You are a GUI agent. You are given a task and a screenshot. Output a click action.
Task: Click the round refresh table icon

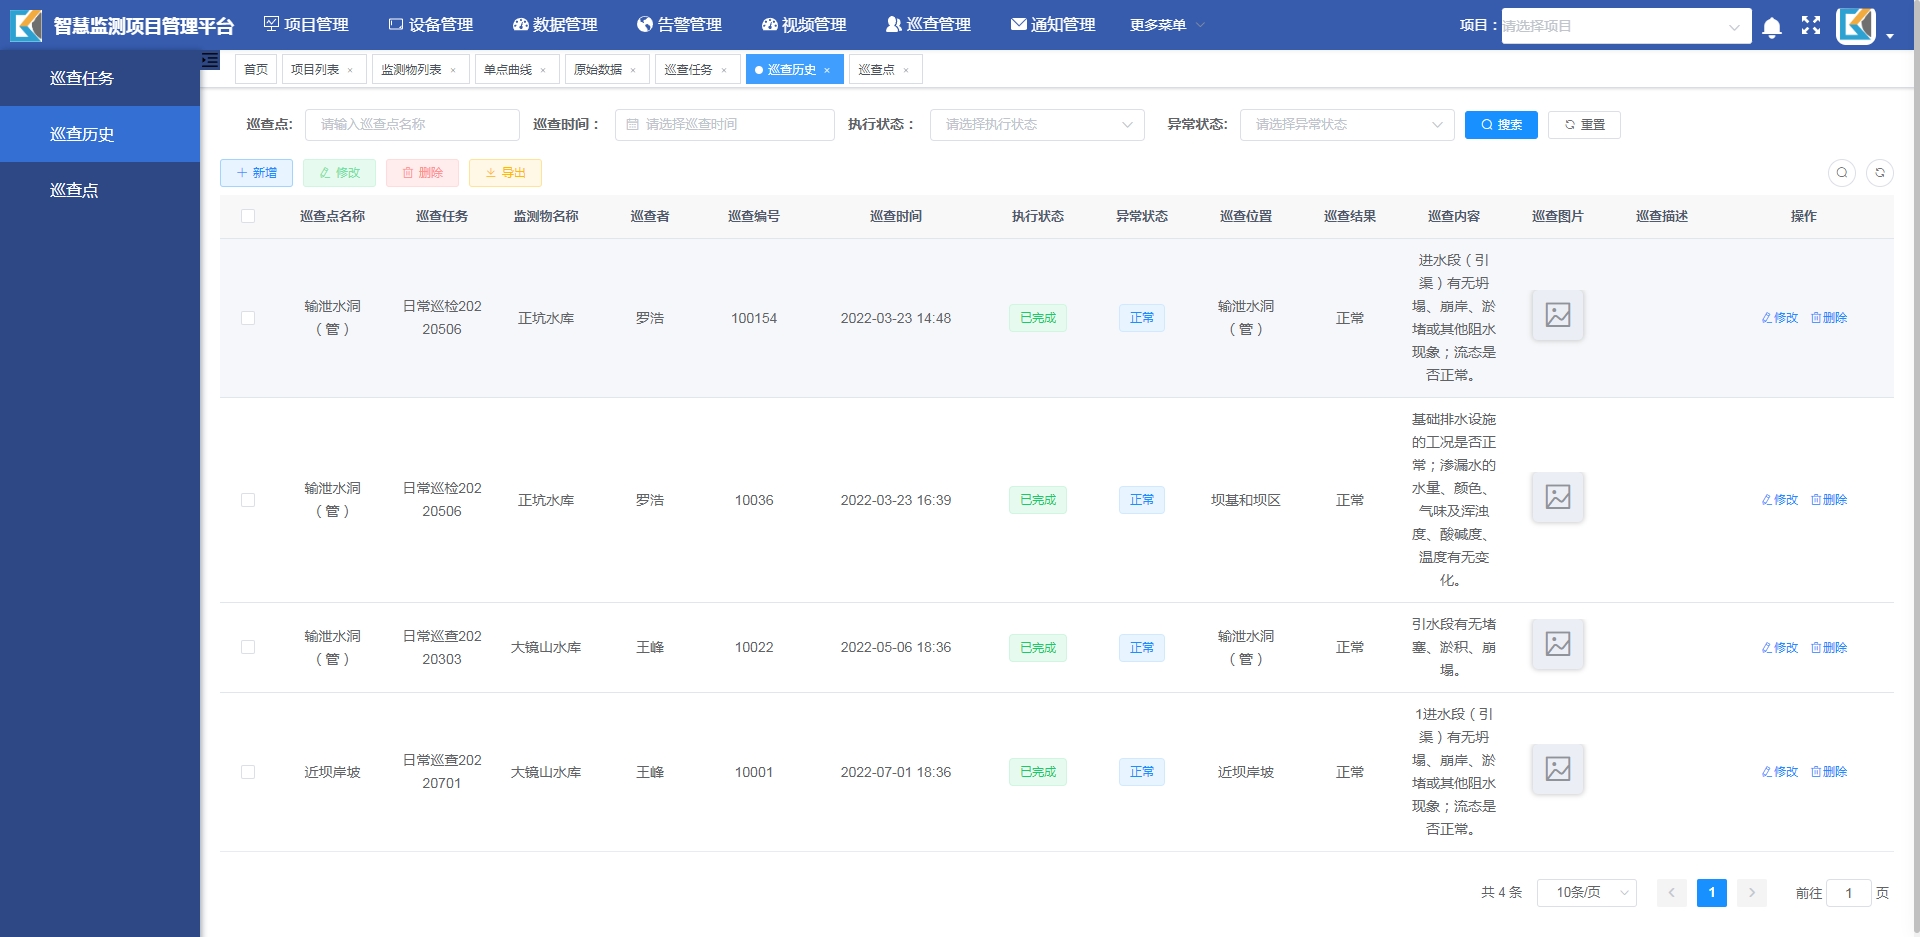pyautogui.click(x=1880, y=173)
